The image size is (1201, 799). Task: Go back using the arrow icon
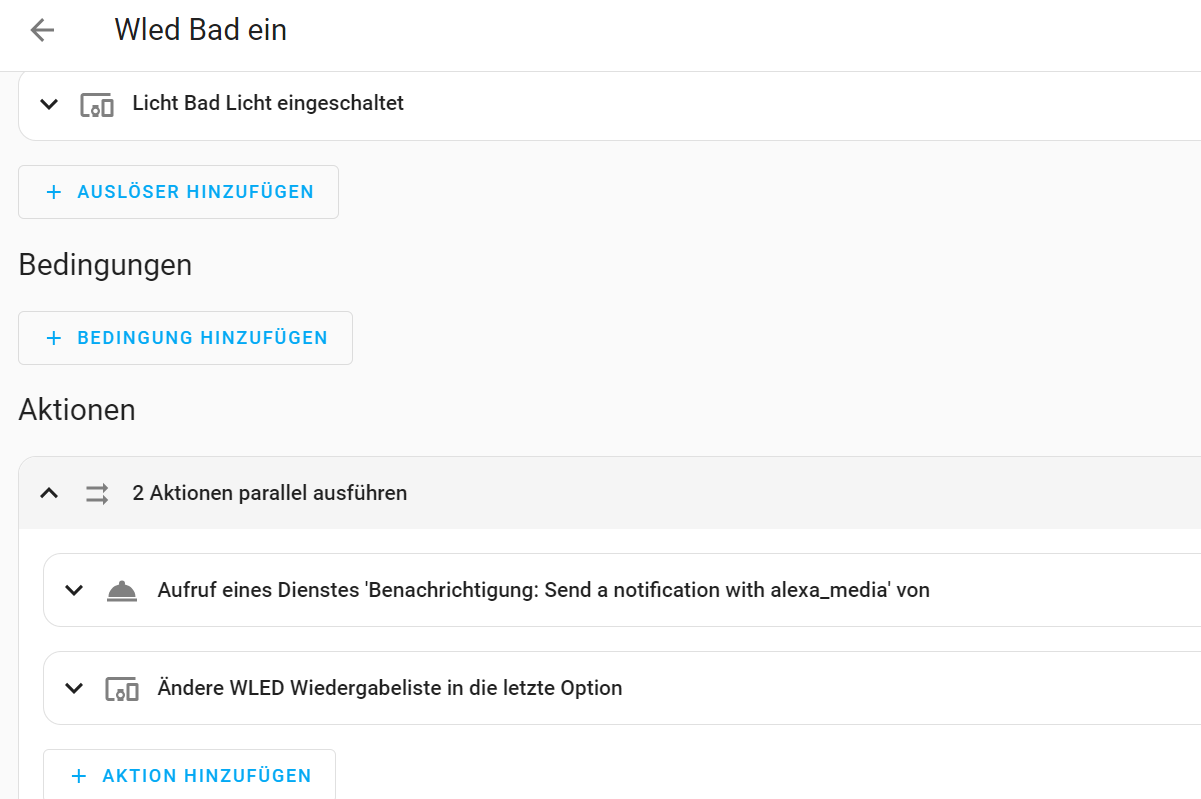coord(42,30)
